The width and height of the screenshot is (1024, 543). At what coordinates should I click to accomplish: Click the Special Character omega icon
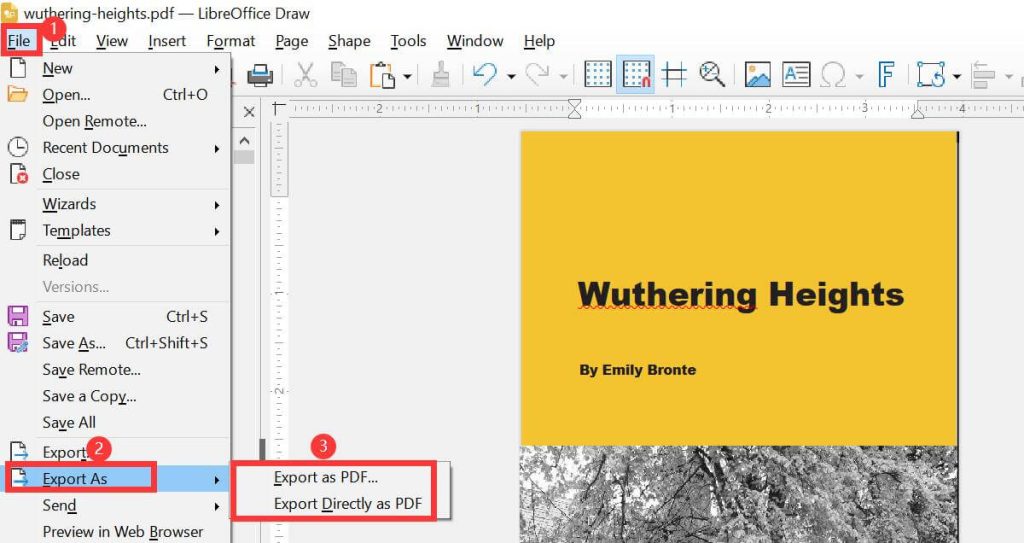[833, 75]
